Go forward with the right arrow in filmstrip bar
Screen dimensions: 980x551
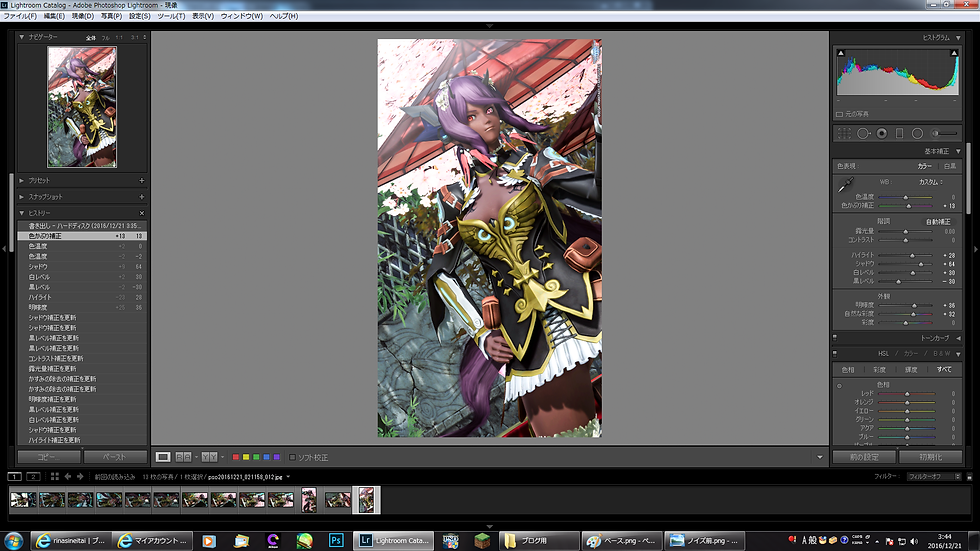[x=80, y=477]
